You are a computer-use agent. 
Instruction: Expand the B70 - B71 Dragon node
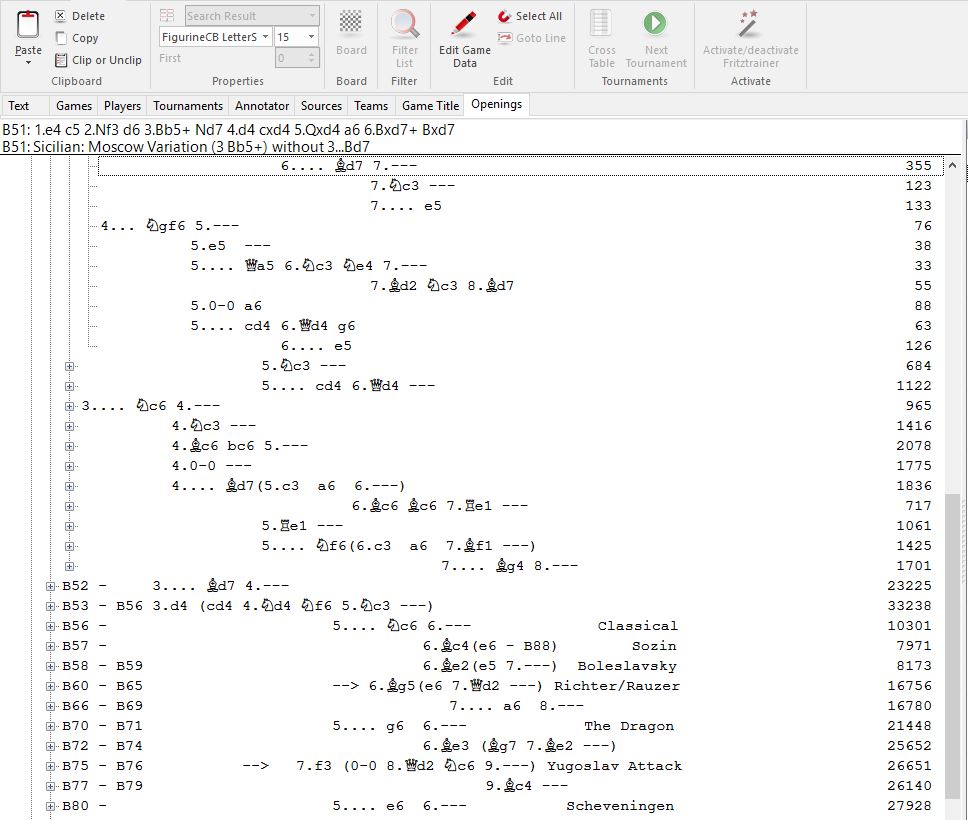pyautogui.click(x=51, y=726)
